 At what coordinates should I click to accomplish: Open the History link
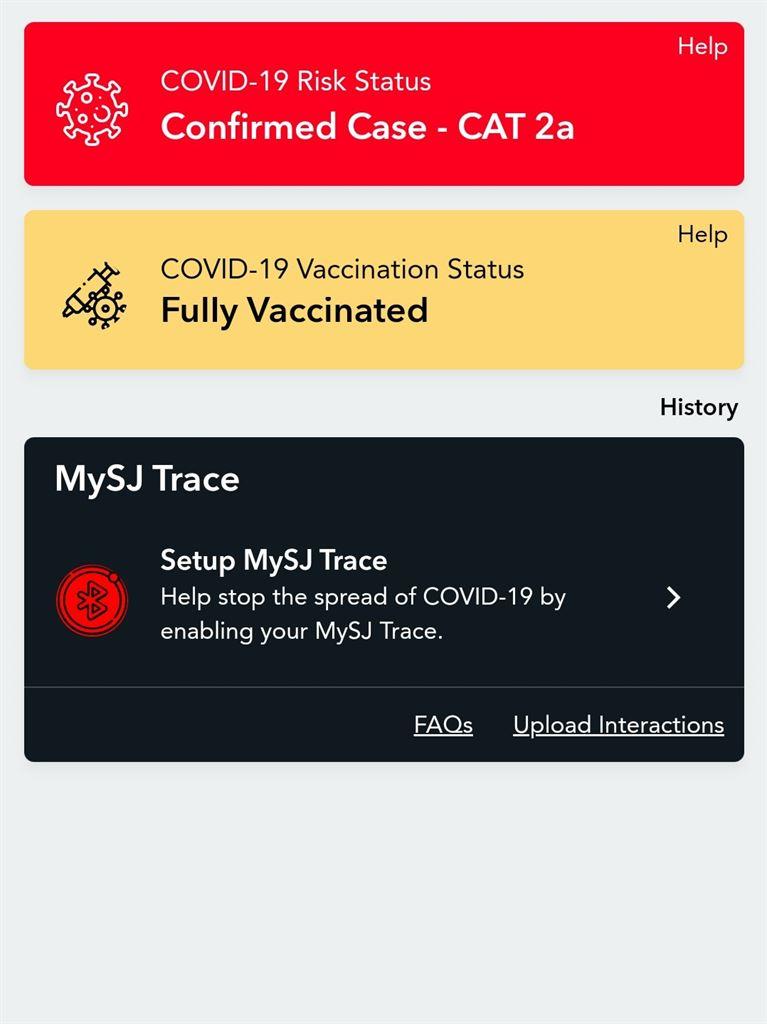click(x=698, y=407)
